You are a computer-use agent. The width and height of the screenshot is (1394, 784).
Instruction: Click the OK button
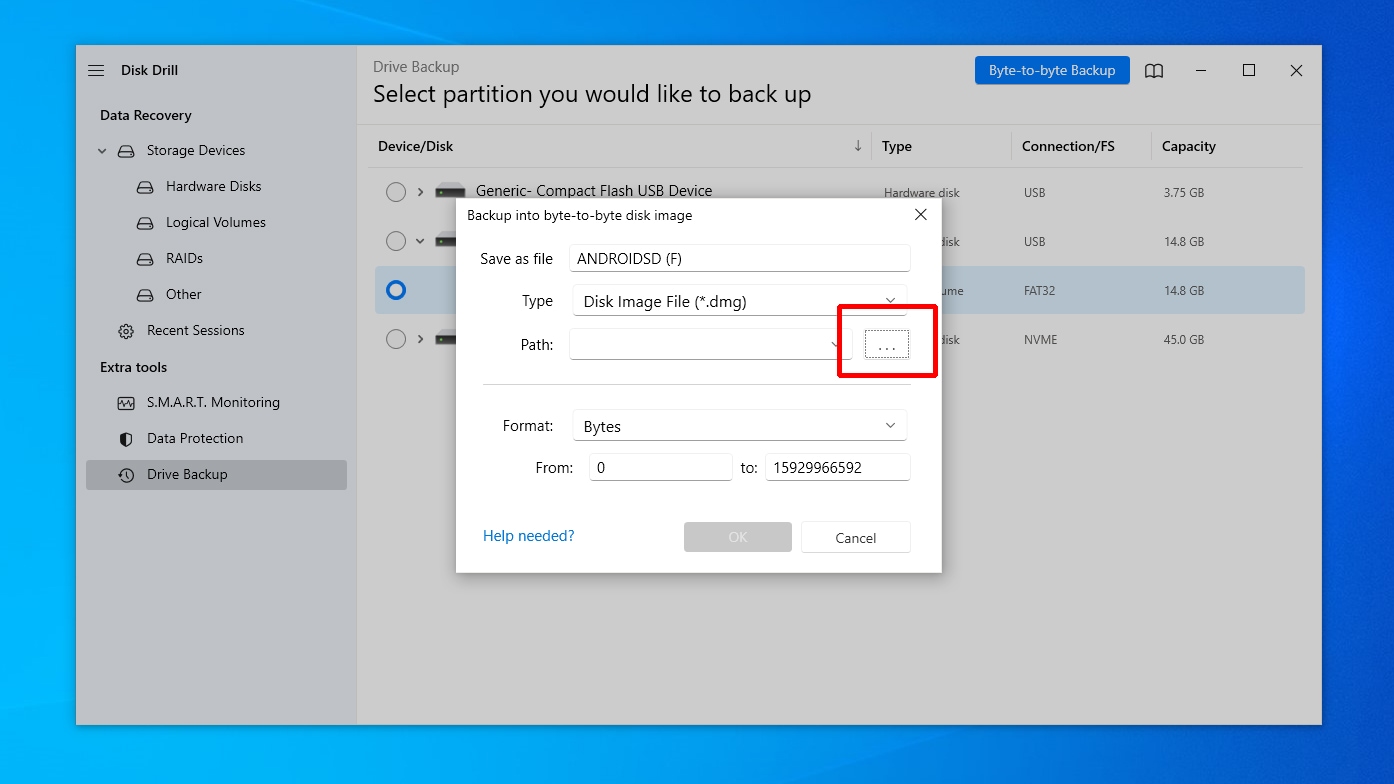tap(738, 537)
